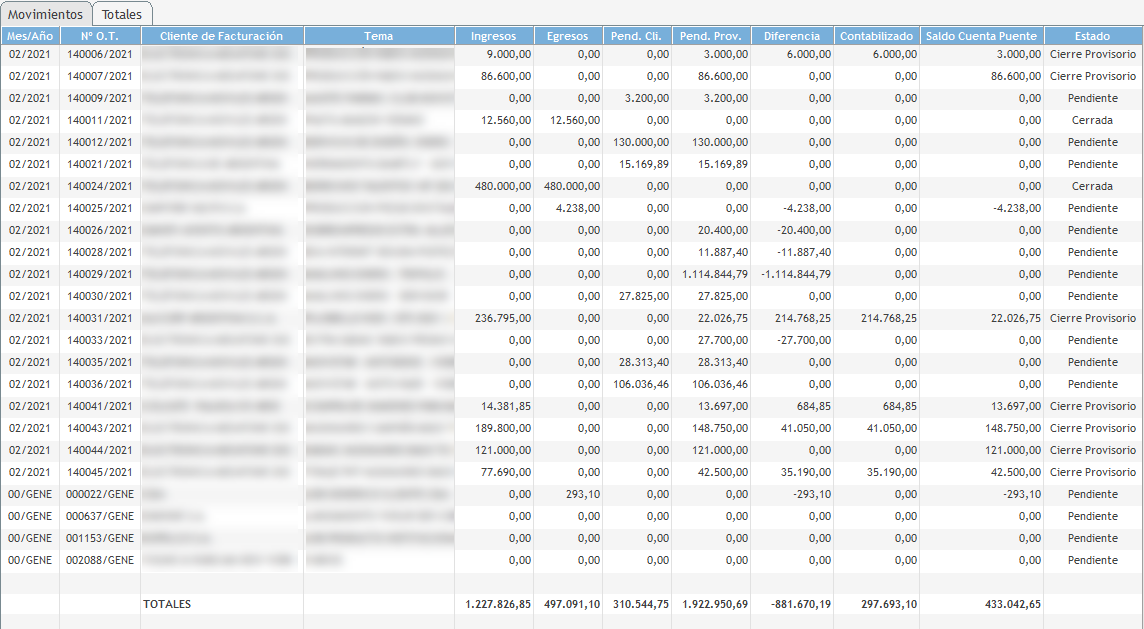The width and height of the screenshot is (1144, 629).
Task: Sort by Diferencia column header
Action: tap(792, 36)
